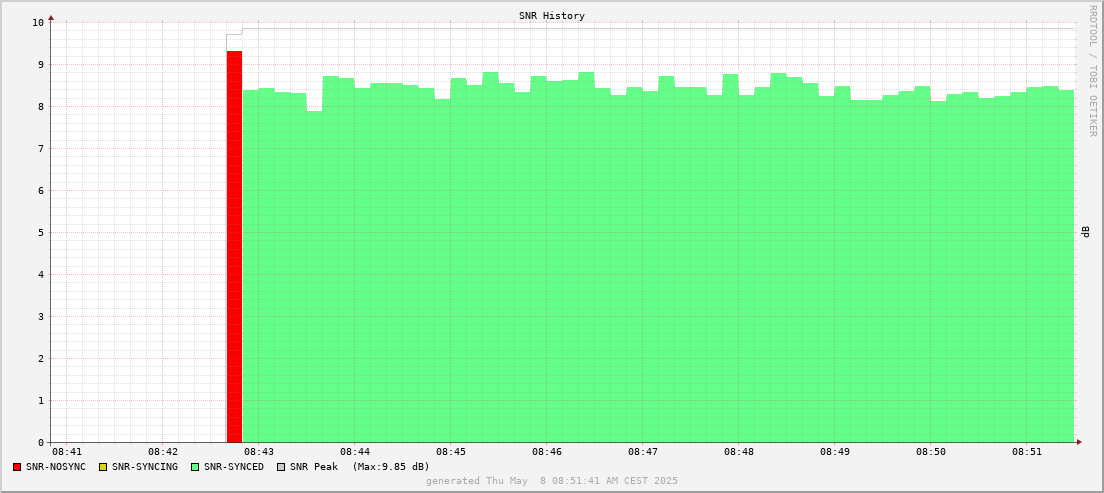Screen dimensions: 1104x493
Task: Click the 9 value on y-axis
Action: pyautogui.click(x=41, y=65)
